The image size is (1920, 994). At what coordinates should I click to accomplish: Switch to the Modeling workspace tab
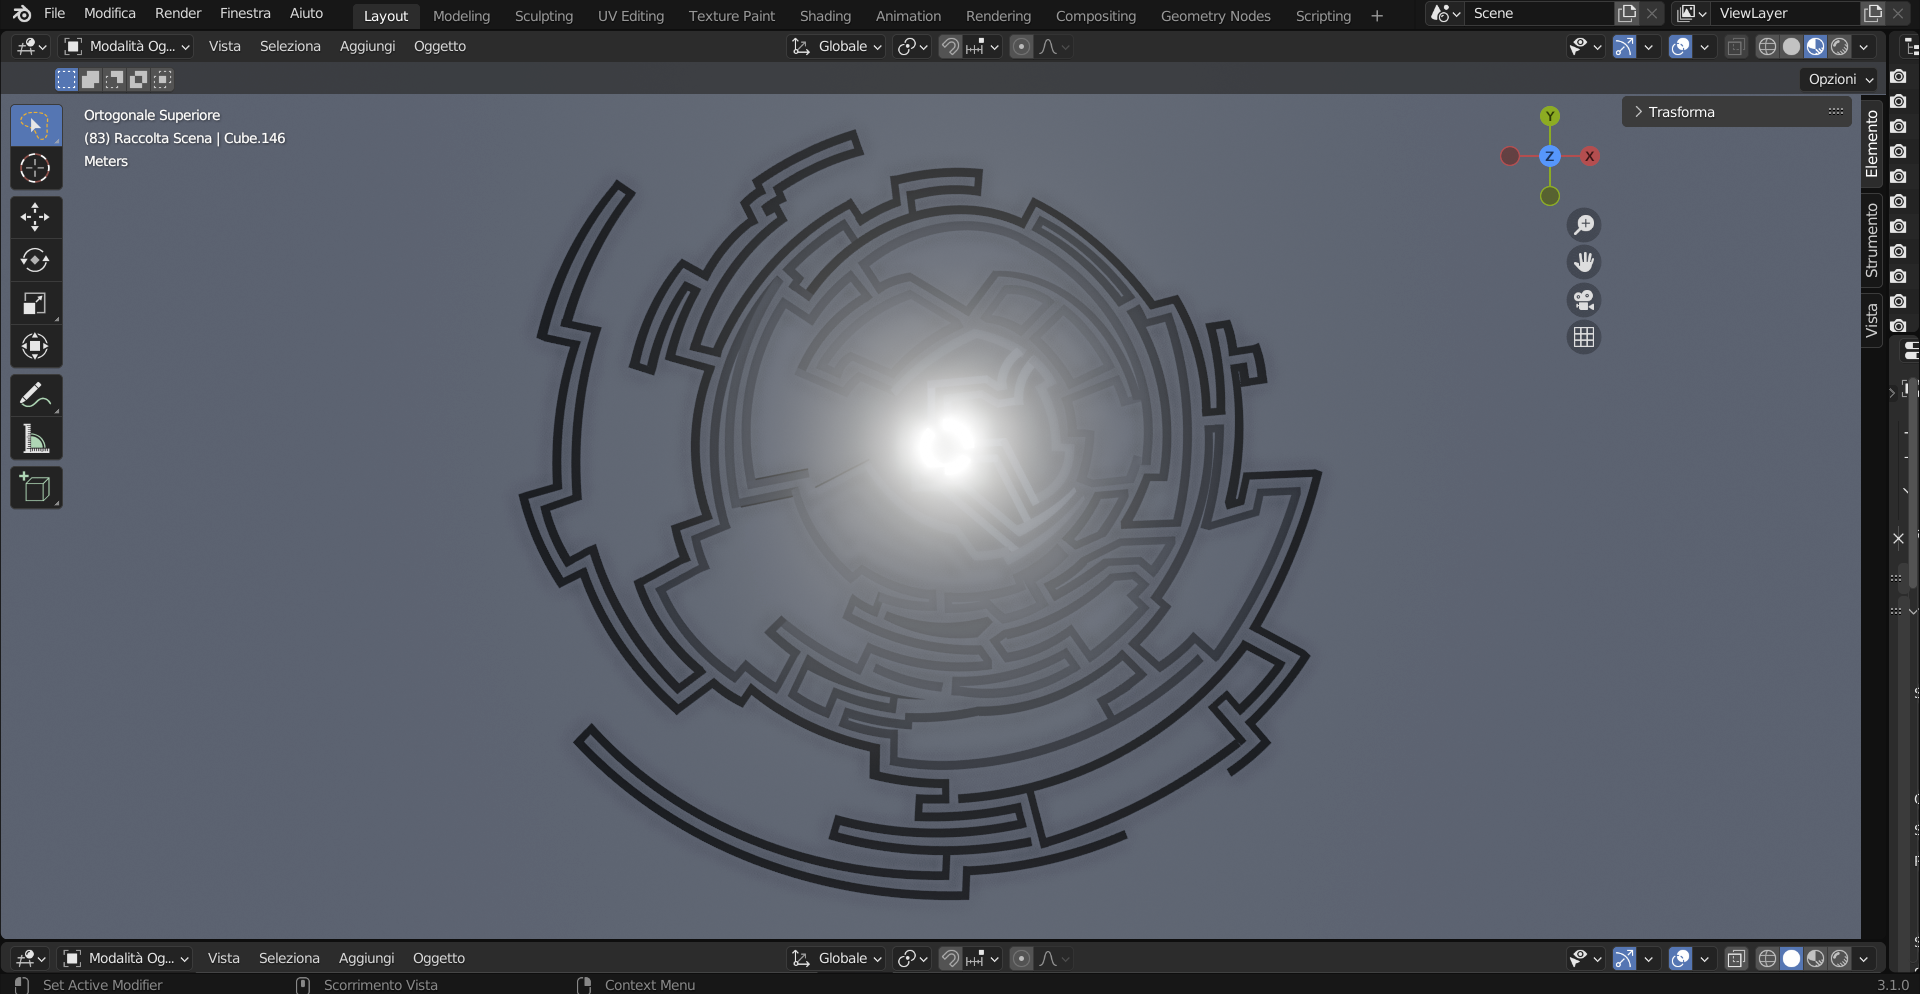click(461, 16)
